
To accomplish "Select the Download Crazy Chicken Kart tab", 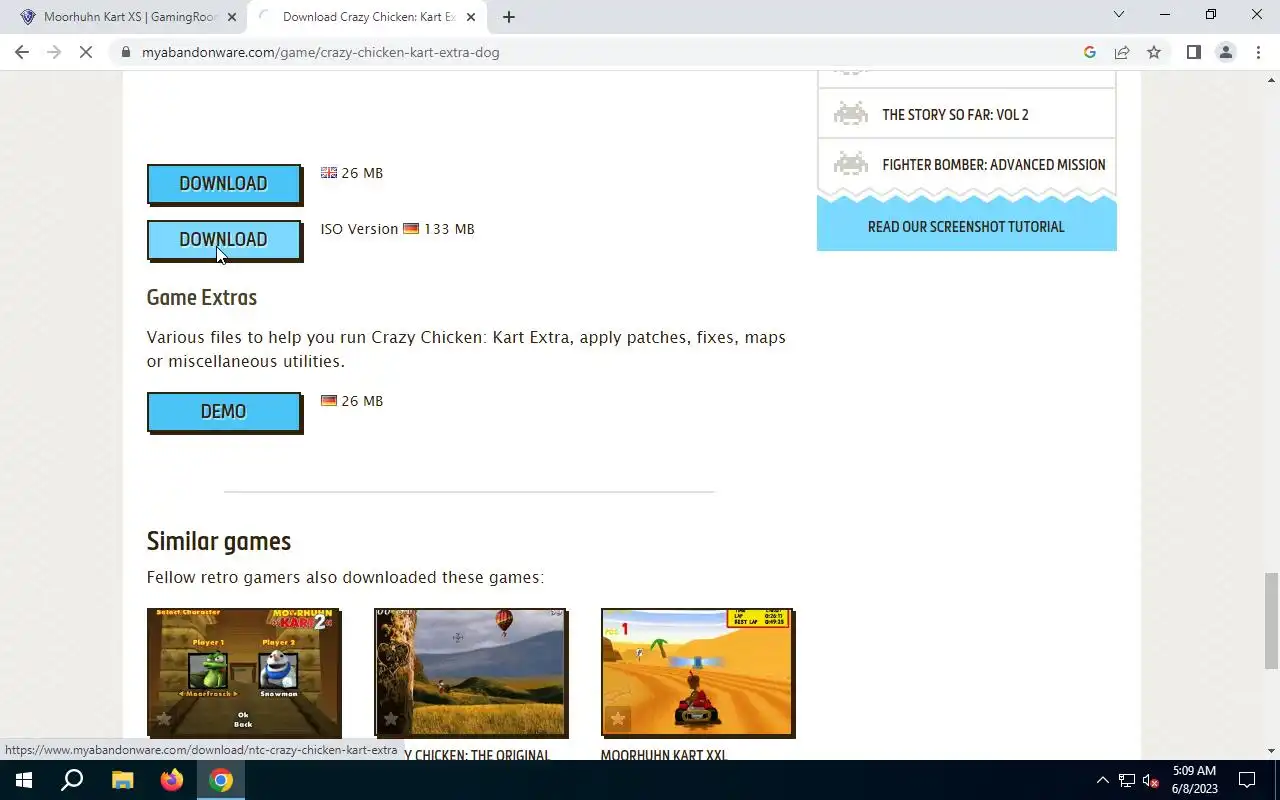I will pyautogui.click(x=366, y=17).
